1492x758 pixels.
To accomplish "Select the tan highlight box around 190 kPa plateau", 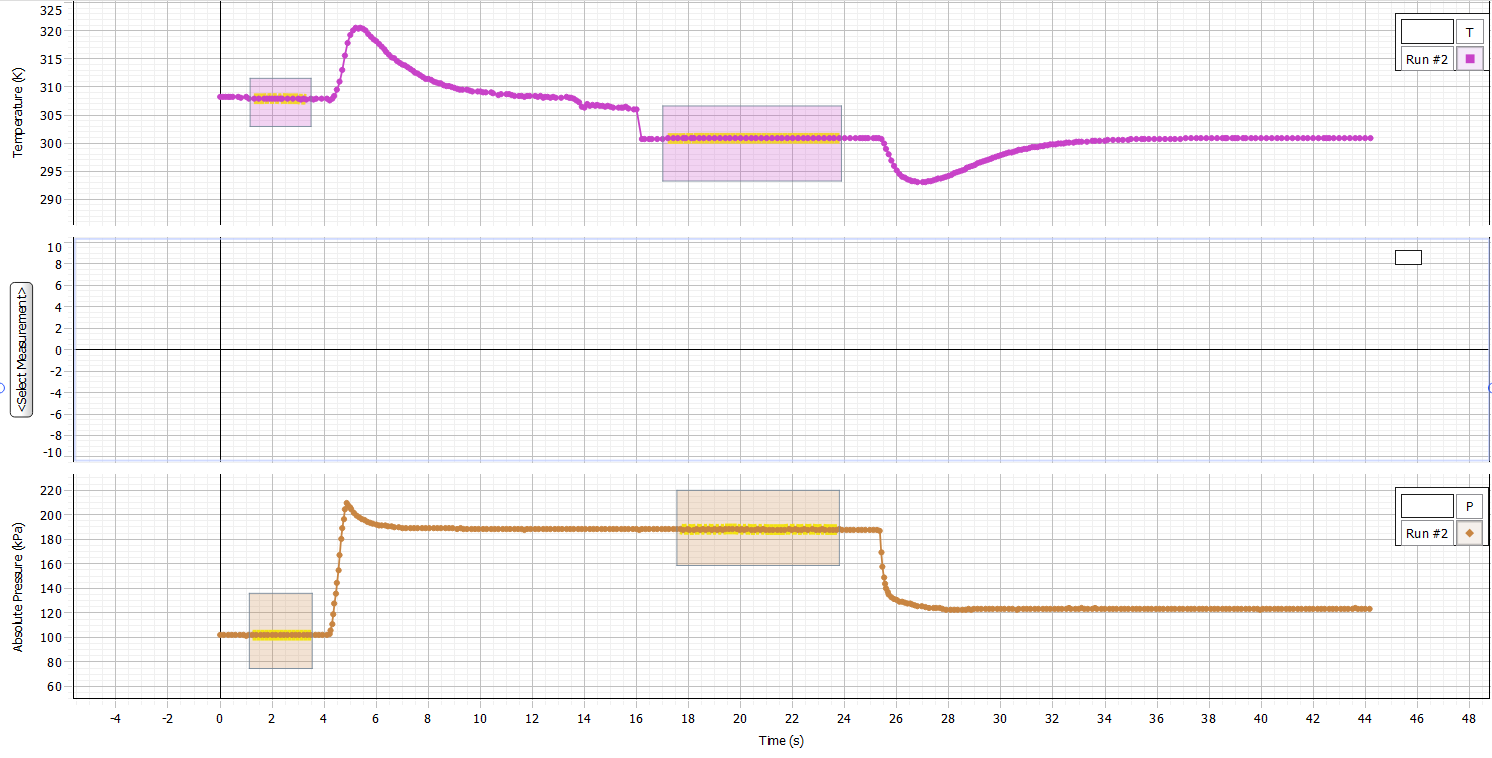I will coord(757,550).
